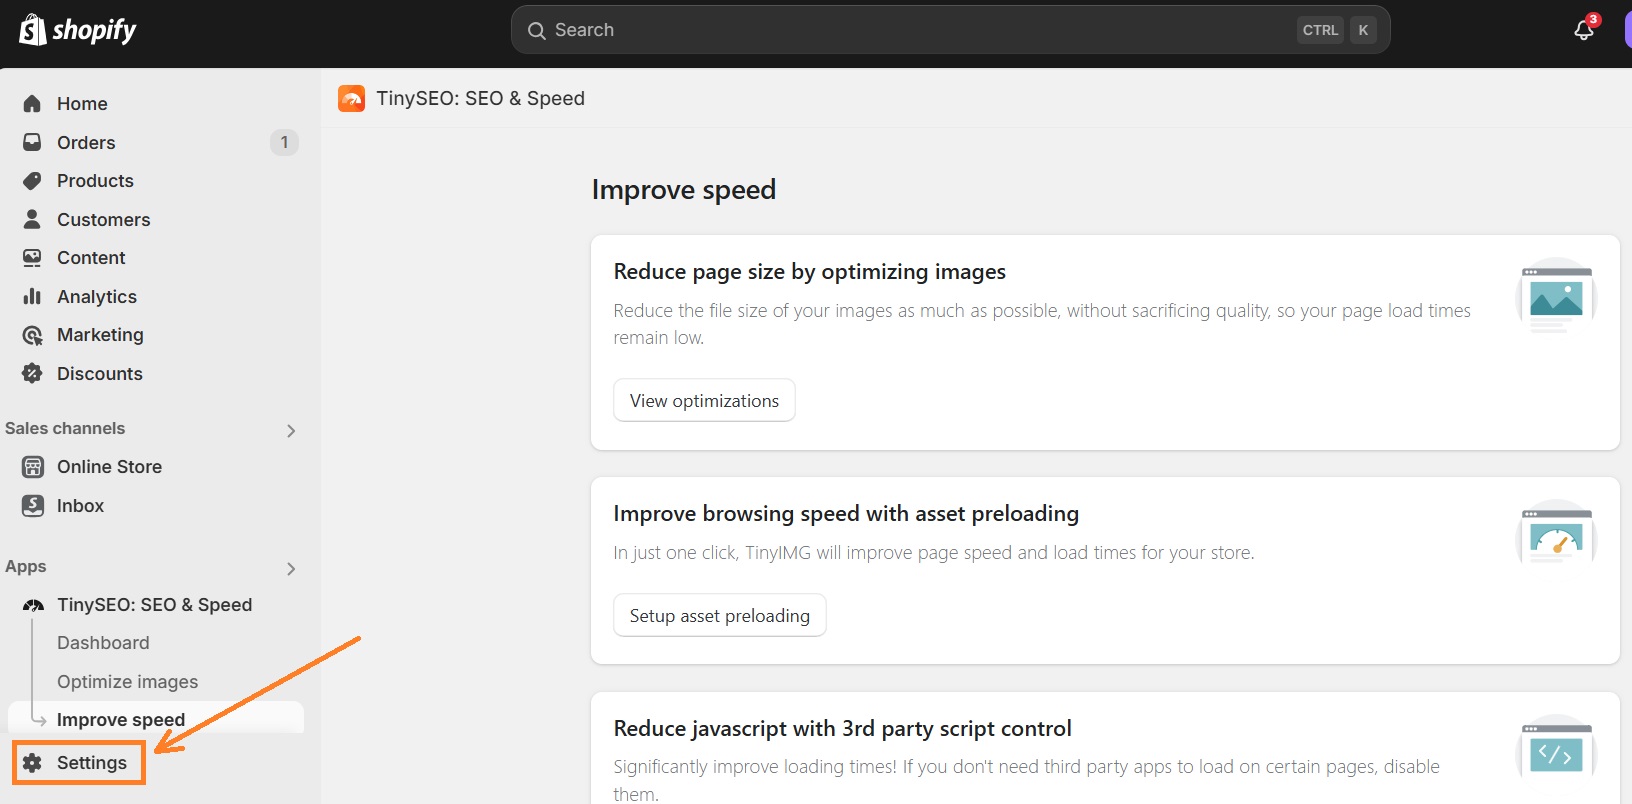This screenshot has height=804, width=1632.
Task: Click the 'Improve speed' page heading
Action: [x=684, y=189]
